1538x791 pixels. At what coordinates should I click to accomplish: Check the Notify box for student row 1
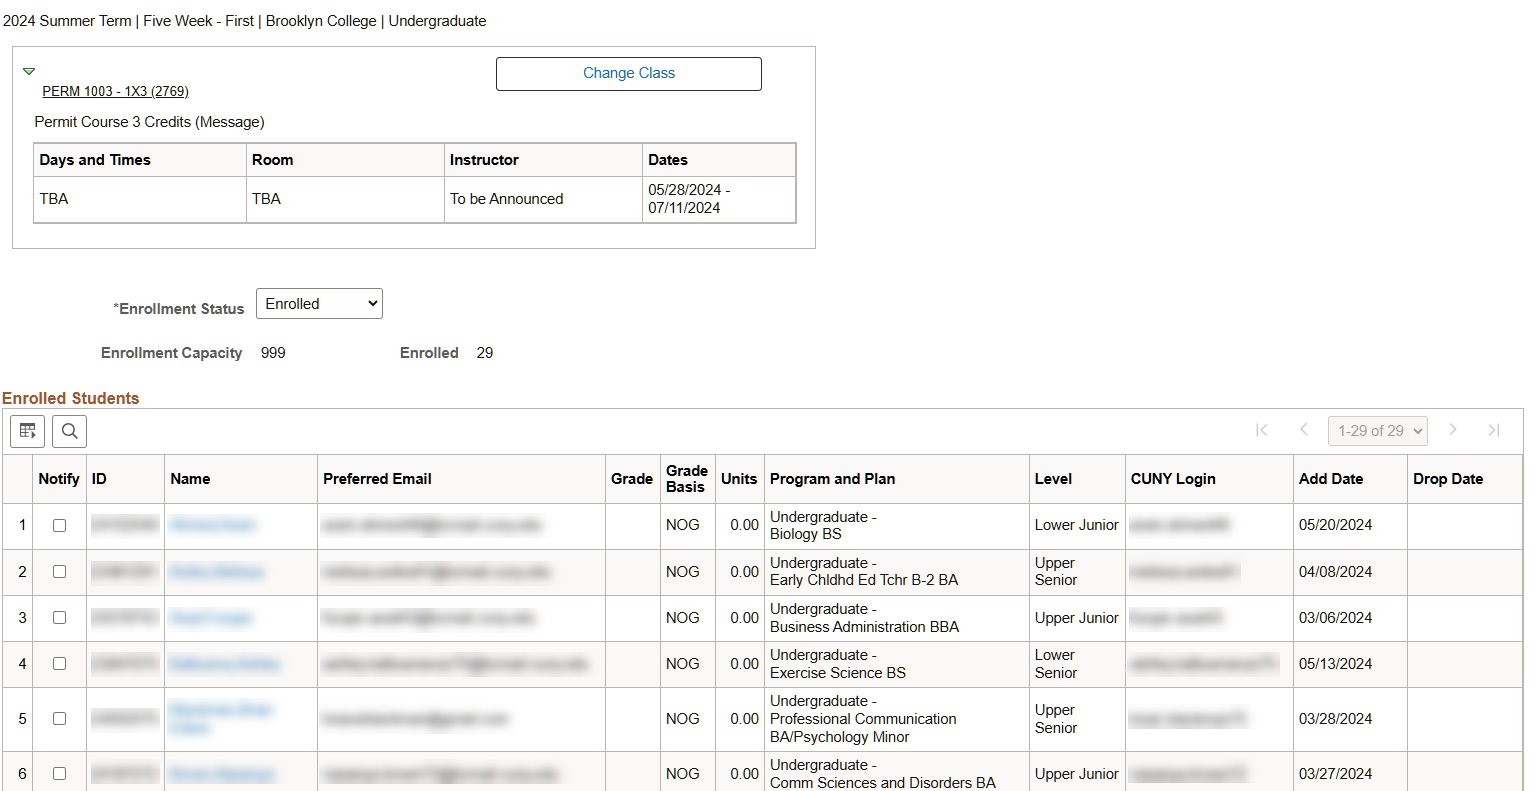pyautogui.click(x=58, y=524)
